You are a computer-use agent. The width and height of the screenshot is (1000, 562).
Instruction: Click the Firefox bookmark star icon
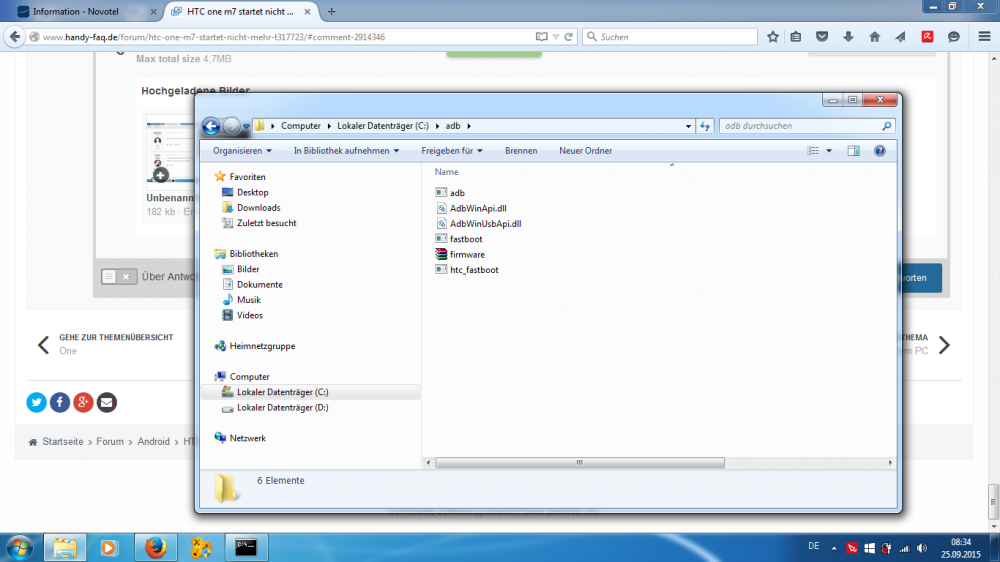point(773,37)
